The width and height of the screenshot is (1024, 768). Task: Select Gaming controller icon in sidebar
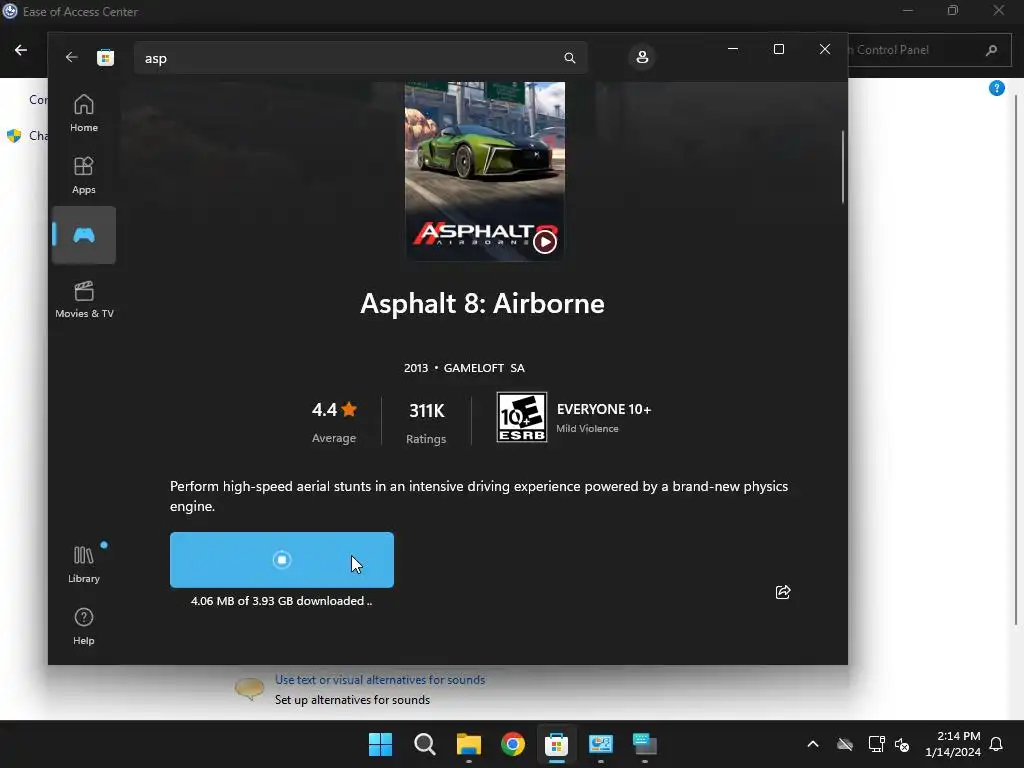click(84, 235)
